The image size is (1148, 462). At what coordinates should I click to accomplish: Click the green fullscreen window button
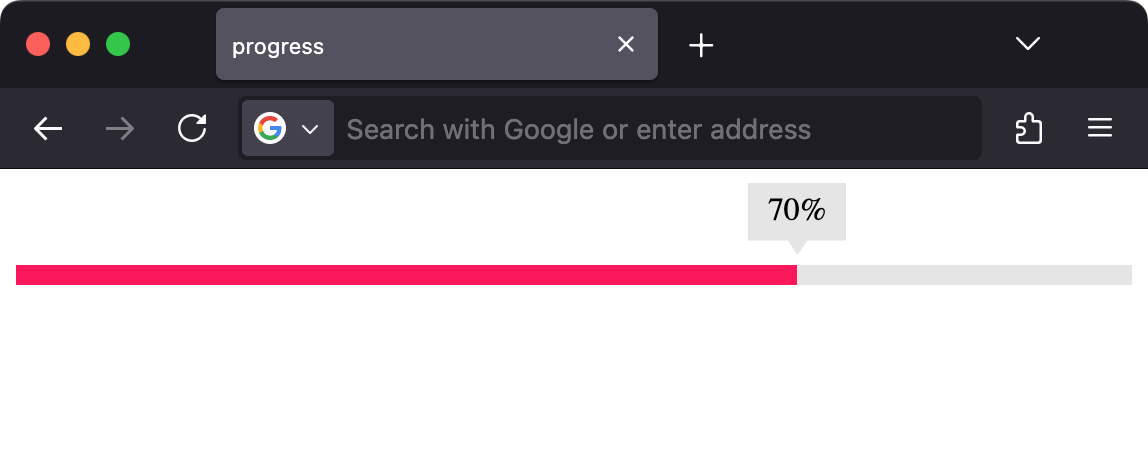[118, 44]
